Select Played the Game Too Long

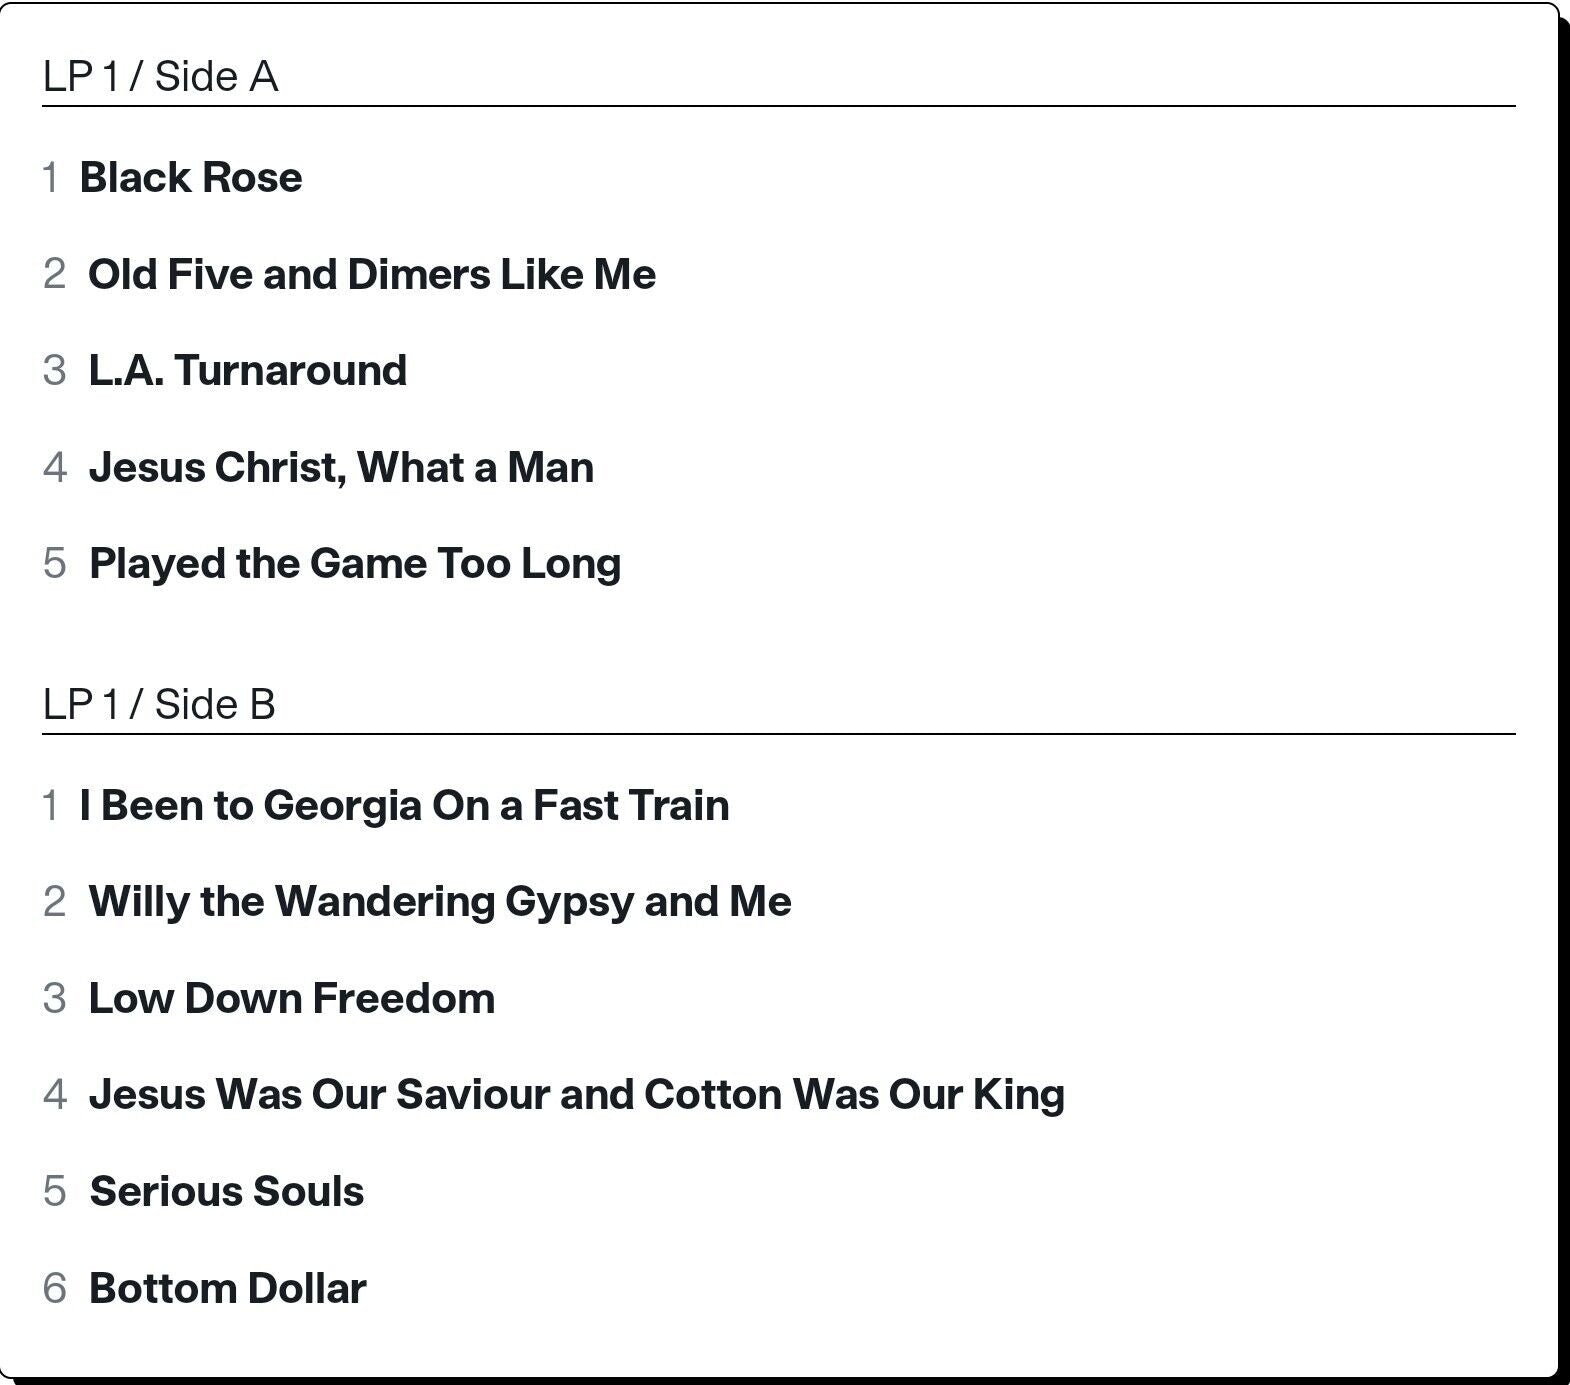(x=355, y=565)
